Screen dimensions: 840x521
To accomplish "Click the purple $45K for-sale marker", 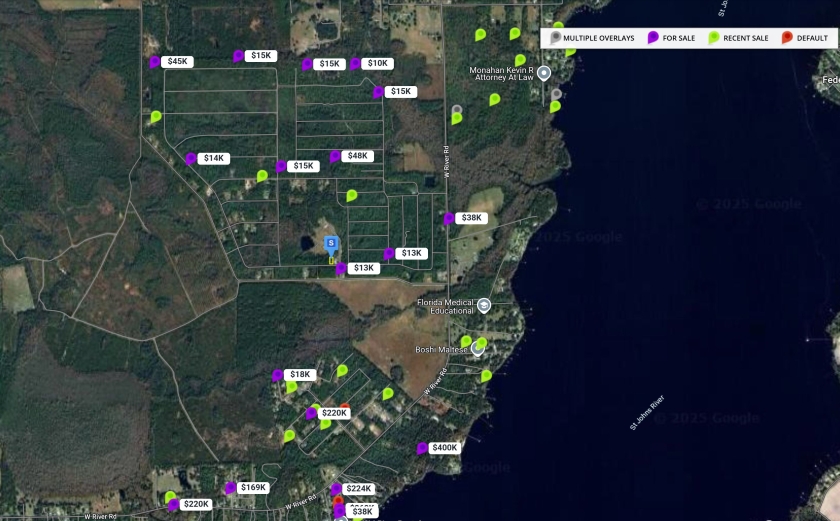I will coord(155,61).
